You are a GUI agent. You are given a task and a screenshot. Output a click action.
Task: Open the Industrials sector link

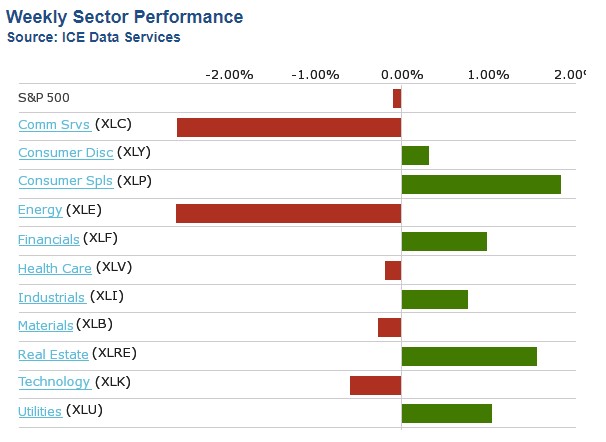click(x=52, y=297)
